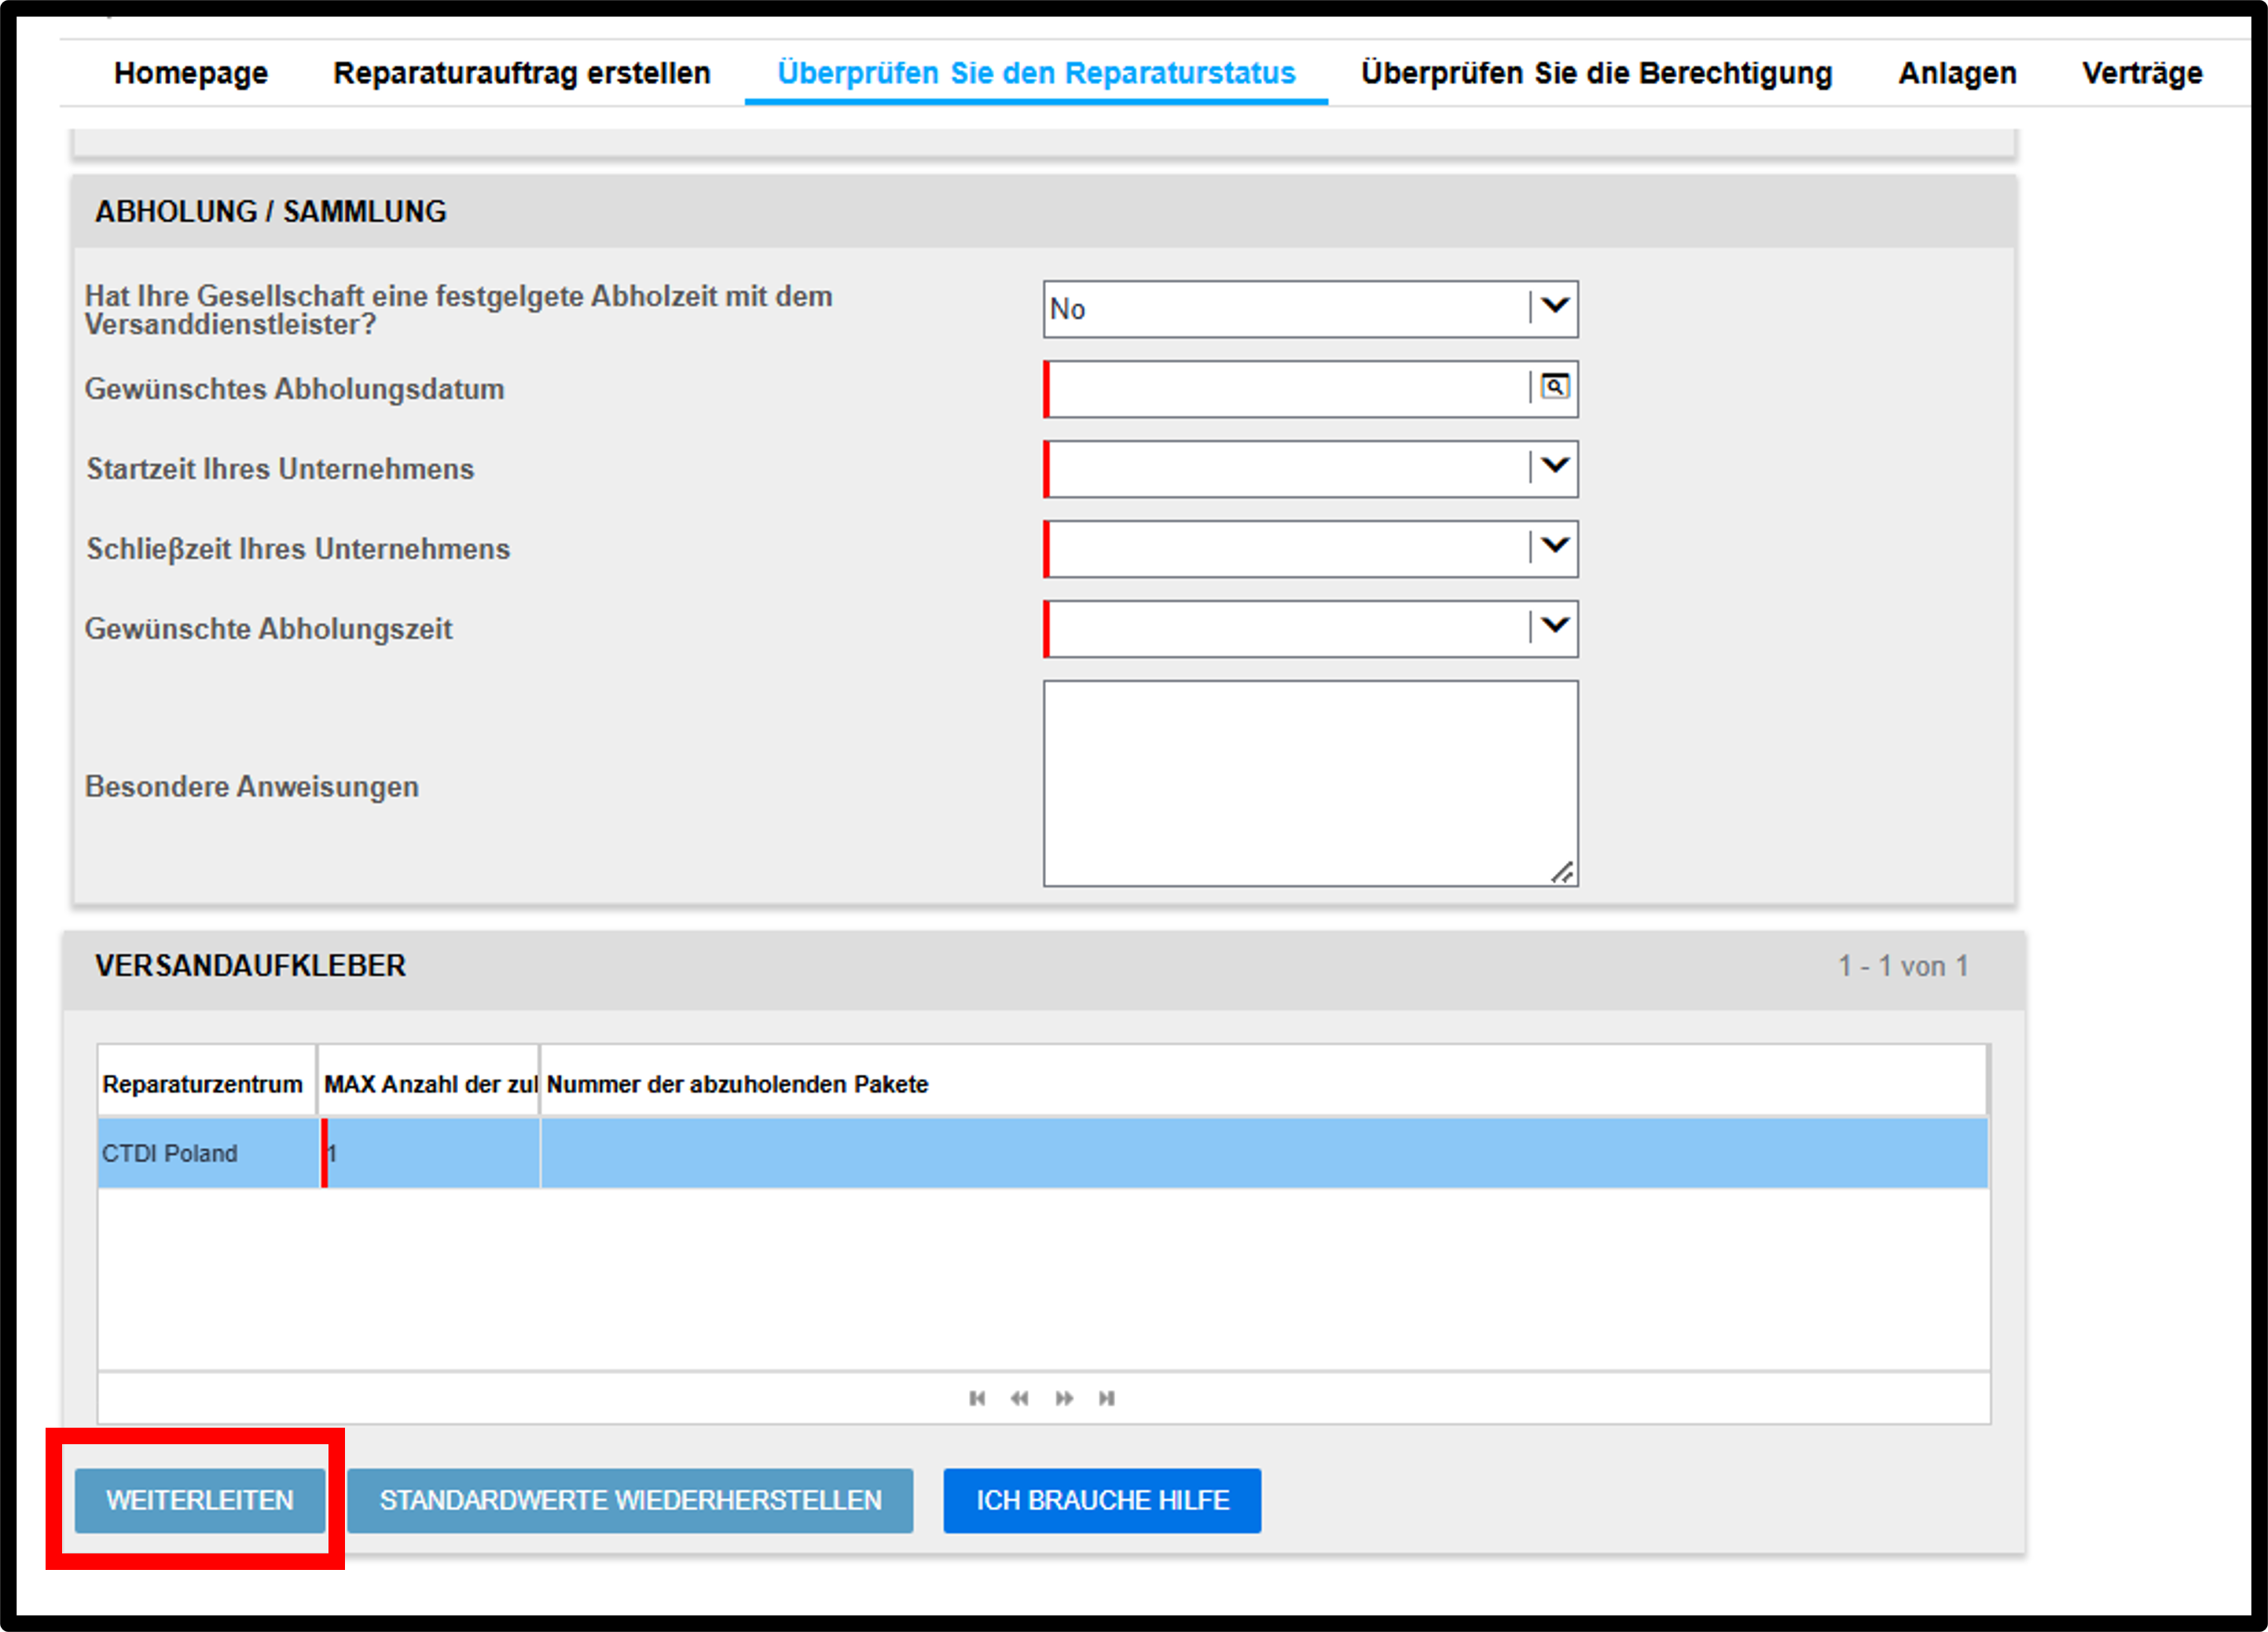The height and width of the screenshot is (1632, 2268).
Task: Jump to last page of Versandaufkleber table
Action: pyautogui.click(x=1106, y=1398)
